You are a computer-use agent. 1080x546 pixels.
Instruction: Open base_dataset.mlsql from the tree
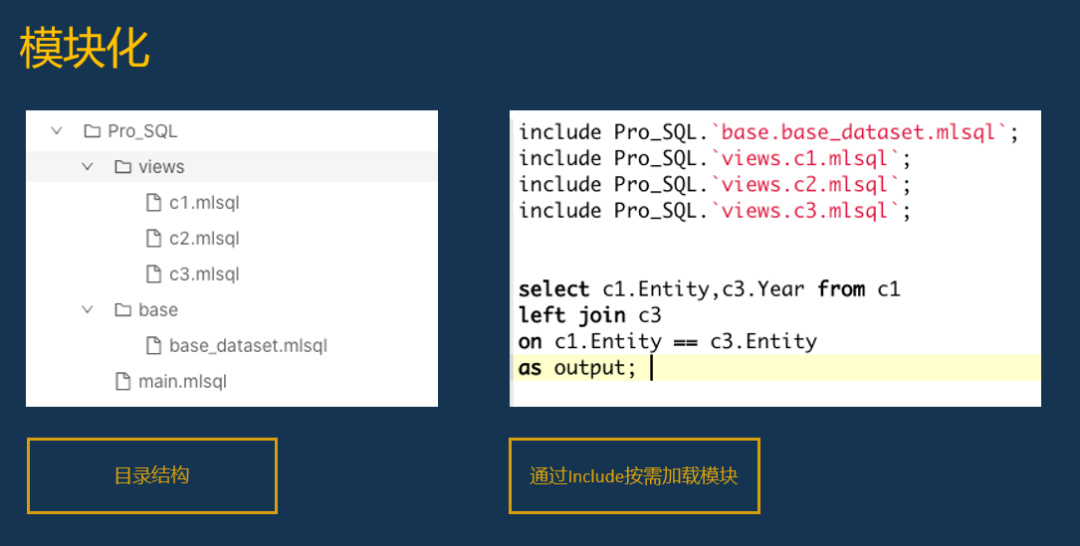click(248, 346)
